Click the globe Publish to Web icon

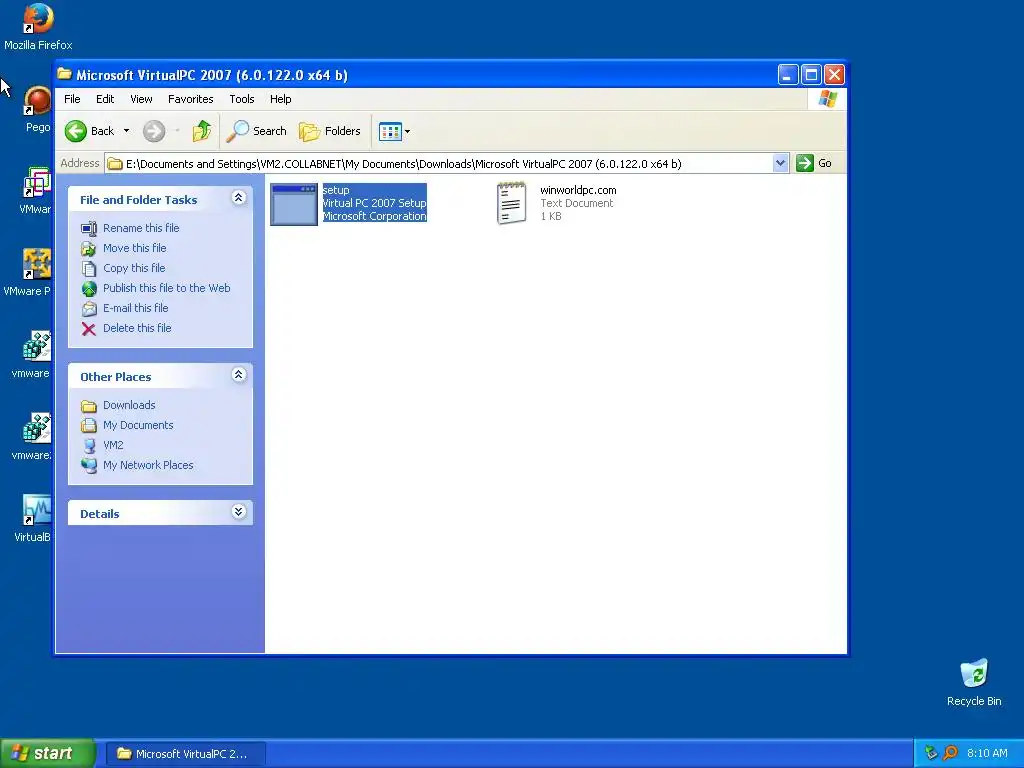(x=89, y=289)
